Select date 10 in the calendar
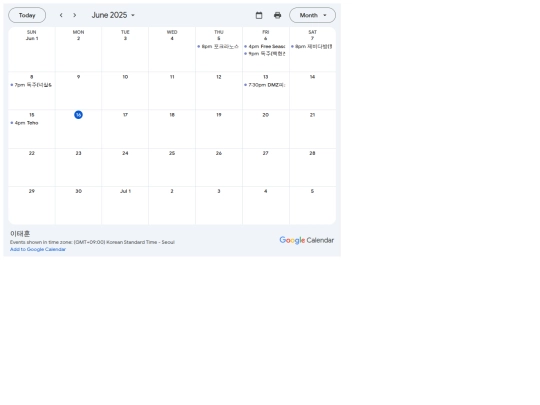 [x=125, y=77]
